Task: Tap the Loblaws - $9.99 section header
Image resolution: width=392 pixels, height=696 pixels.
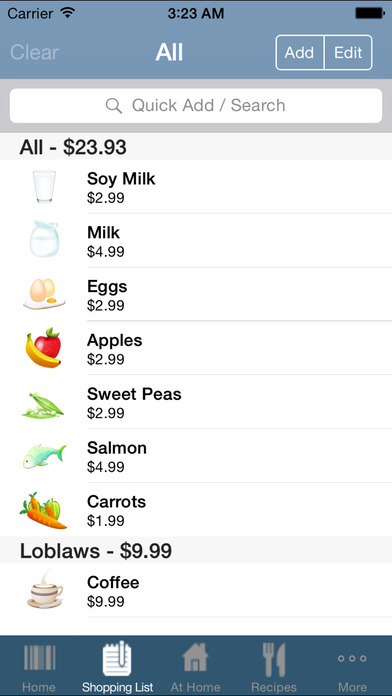Action: tap(196, 550)
